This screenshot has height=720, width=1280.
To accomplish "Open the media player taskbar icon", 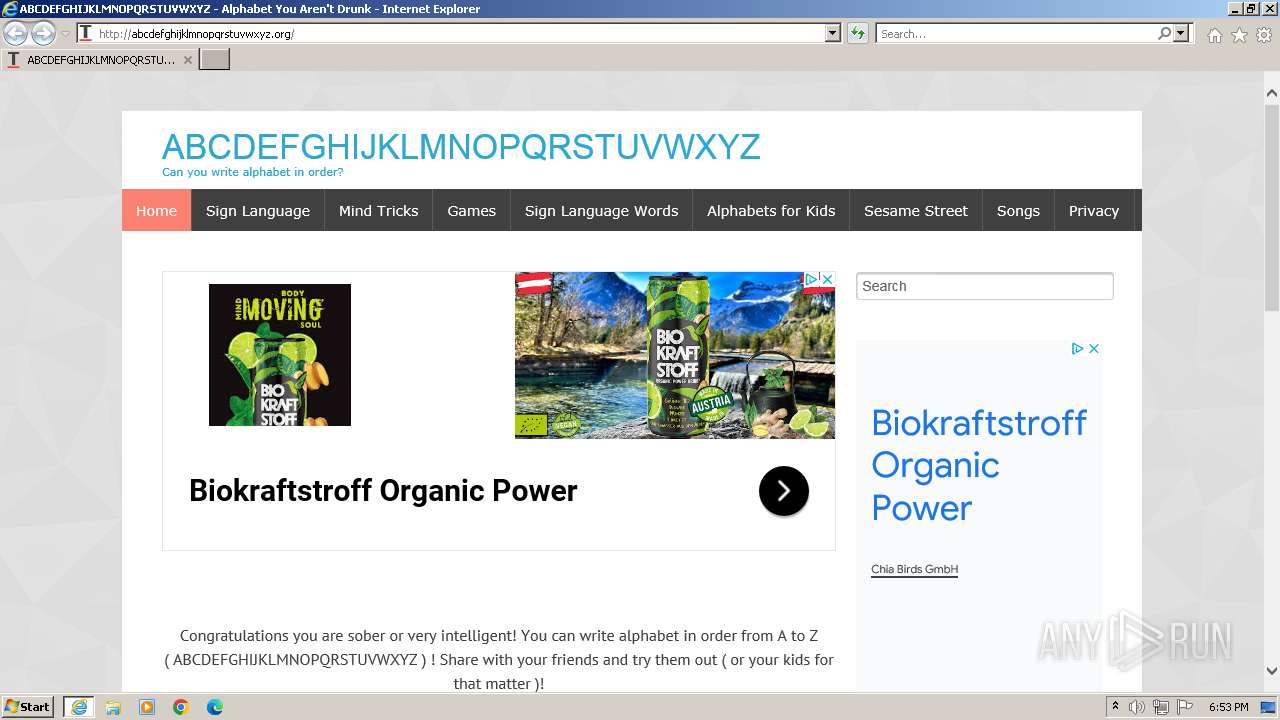I will pos(147,707).
